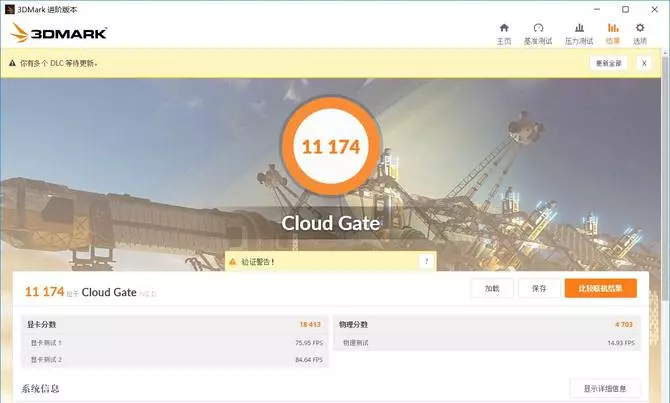
Task: Click 更新全部 to update all DLC
Action: tap(608, 63)
